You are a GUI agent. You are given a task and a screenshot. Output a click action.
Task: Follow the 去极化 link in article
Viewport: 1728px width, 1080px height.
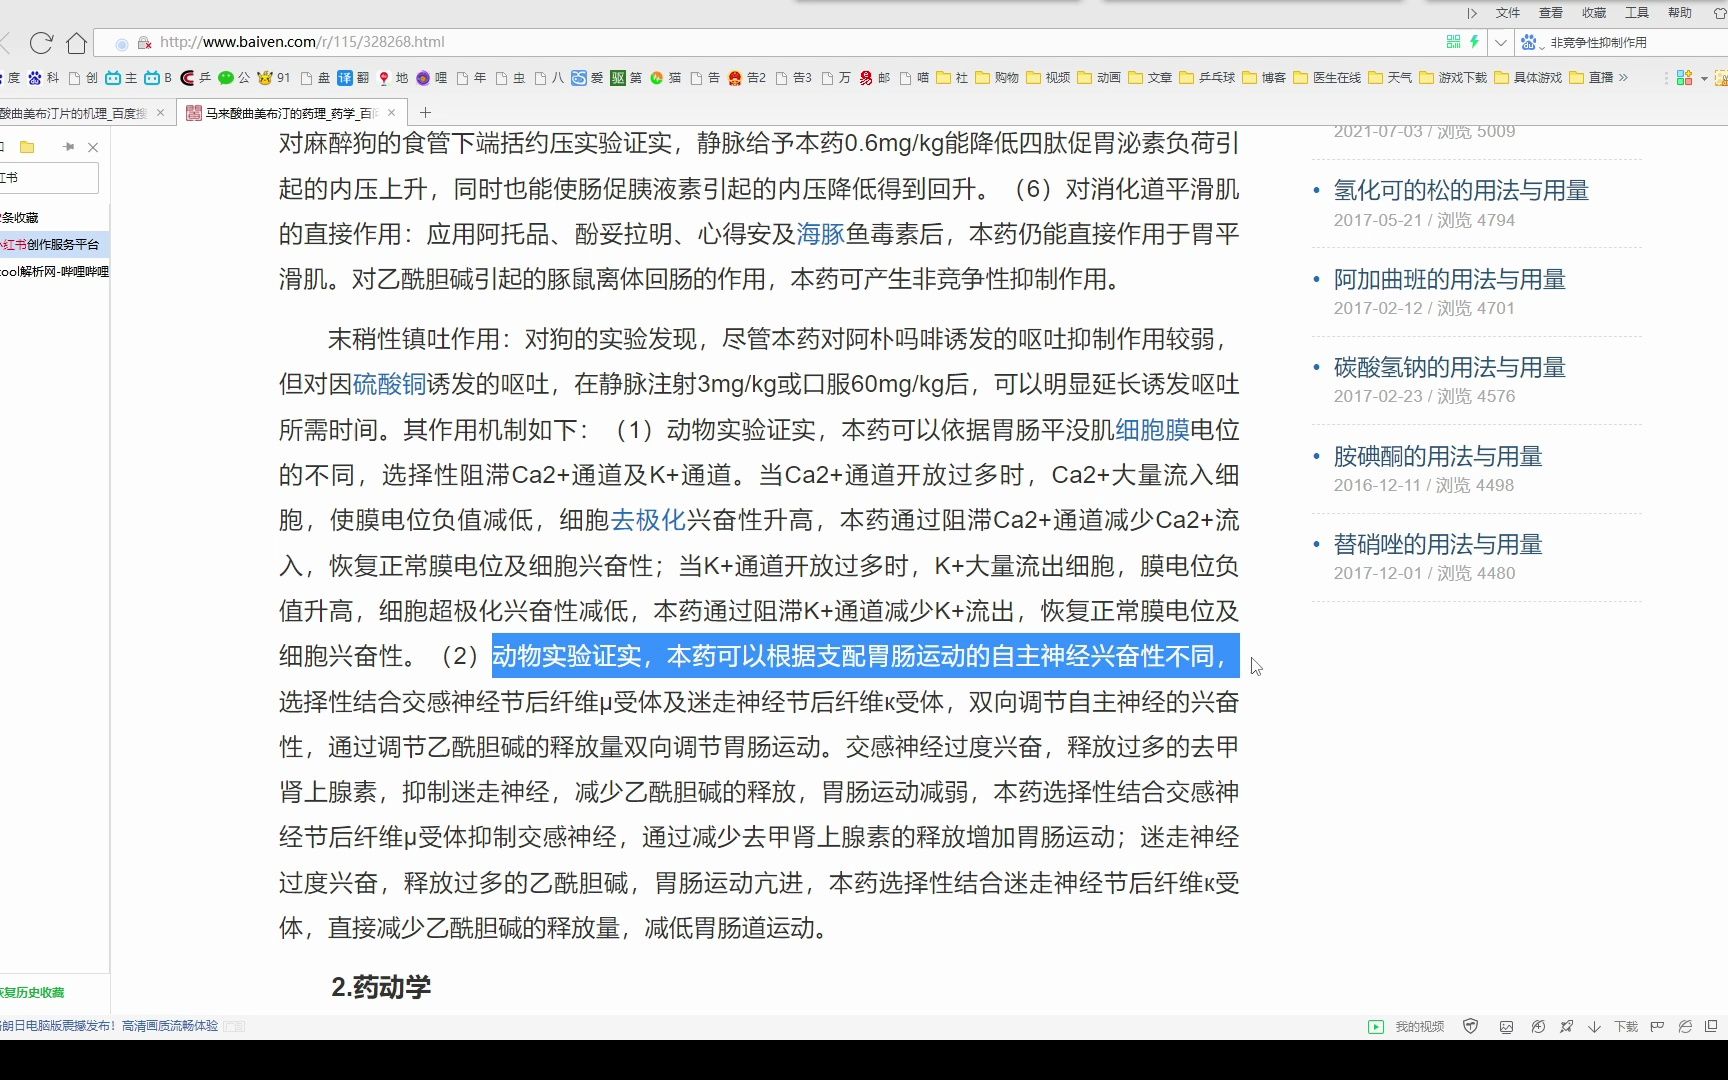point(648,520)
